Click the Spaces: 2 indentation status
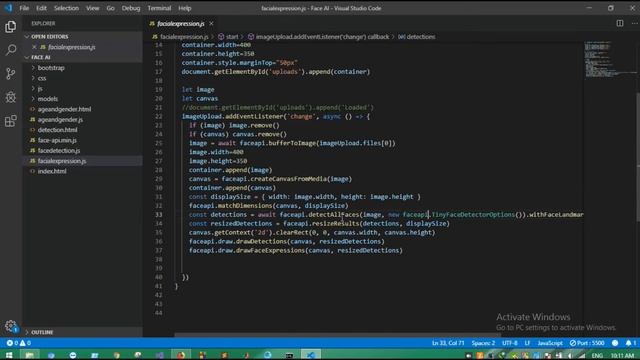640x360 pixels. (483, 343)
